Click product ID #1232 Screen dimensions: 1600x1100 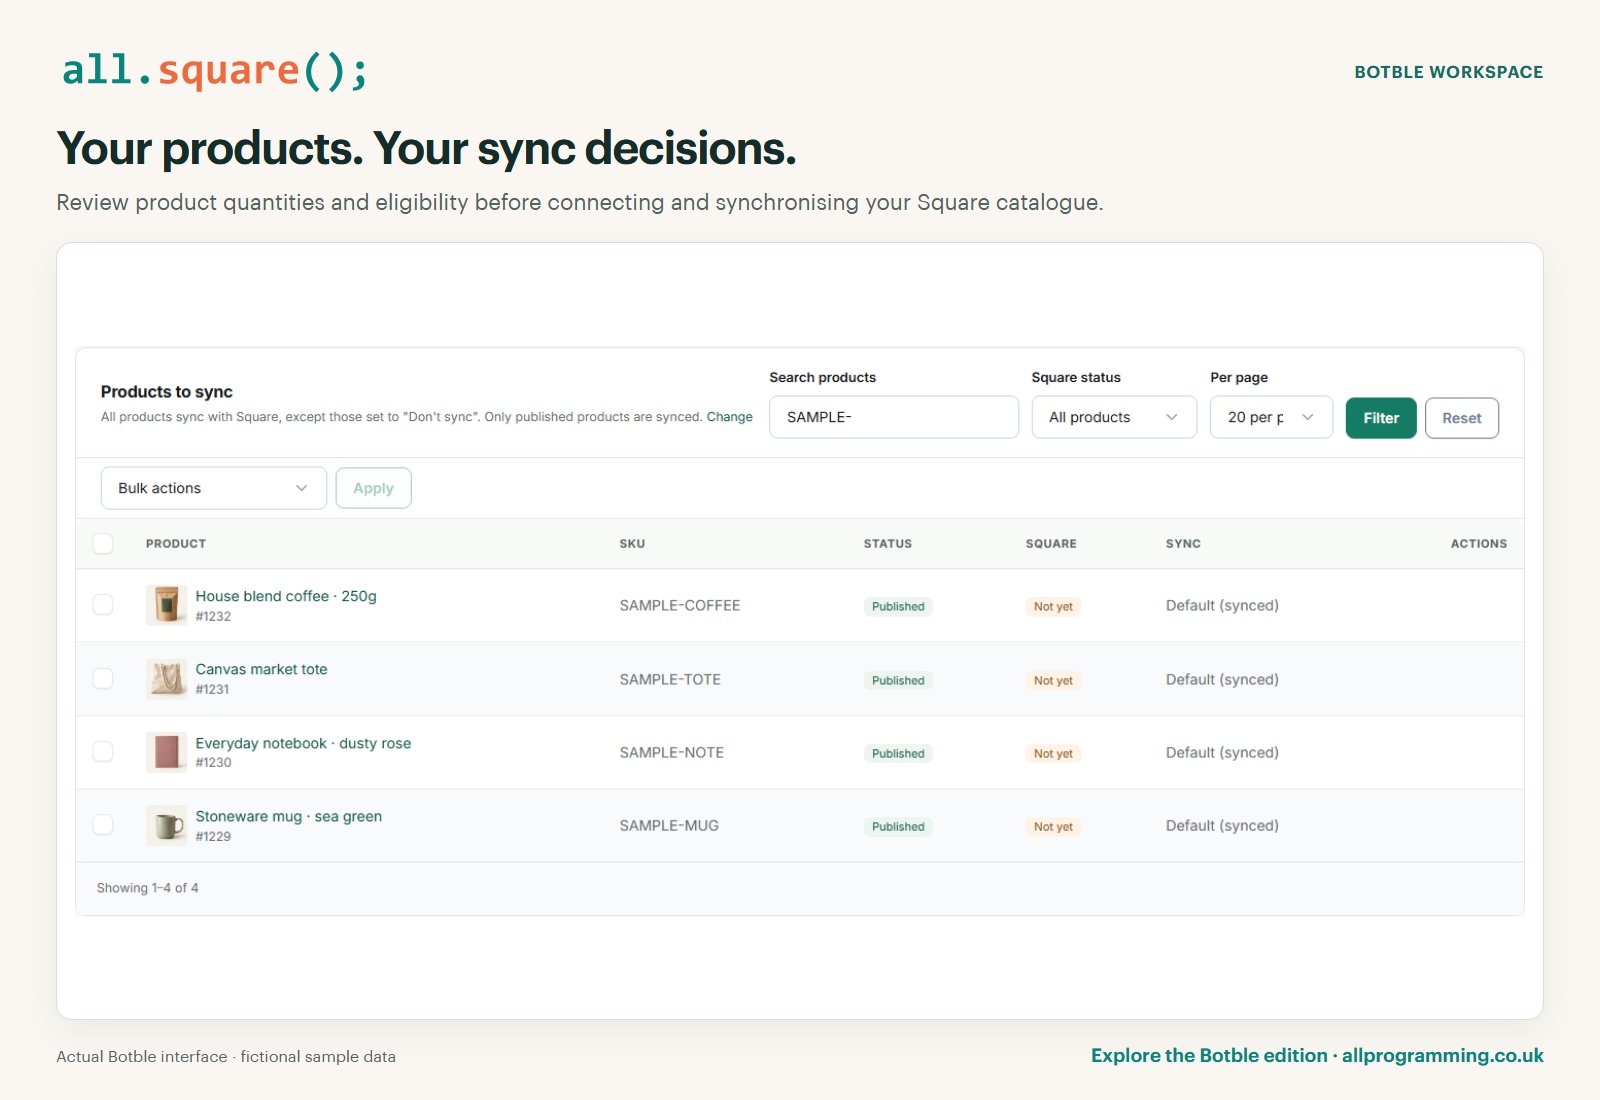click(x=213, y=616)
